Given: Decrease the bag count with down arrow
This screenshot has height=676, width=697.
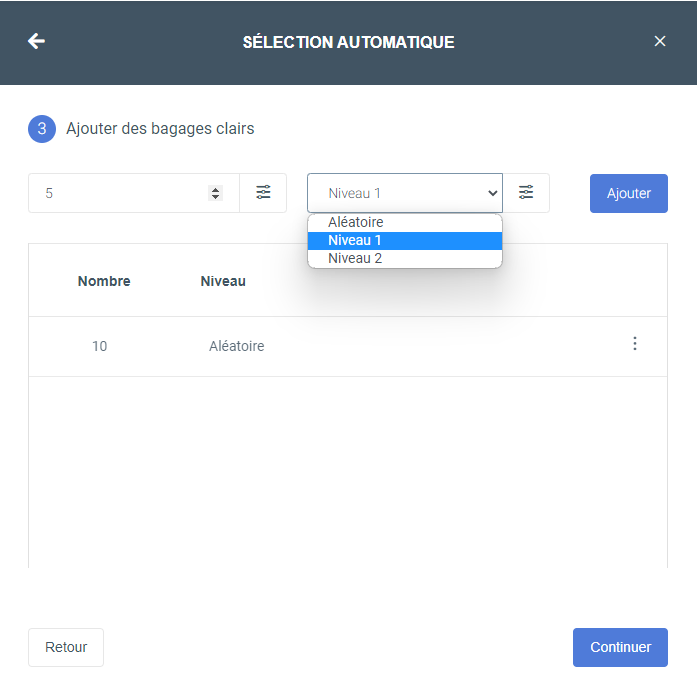Looking at the screenshot, I should (x=216, y=197).
